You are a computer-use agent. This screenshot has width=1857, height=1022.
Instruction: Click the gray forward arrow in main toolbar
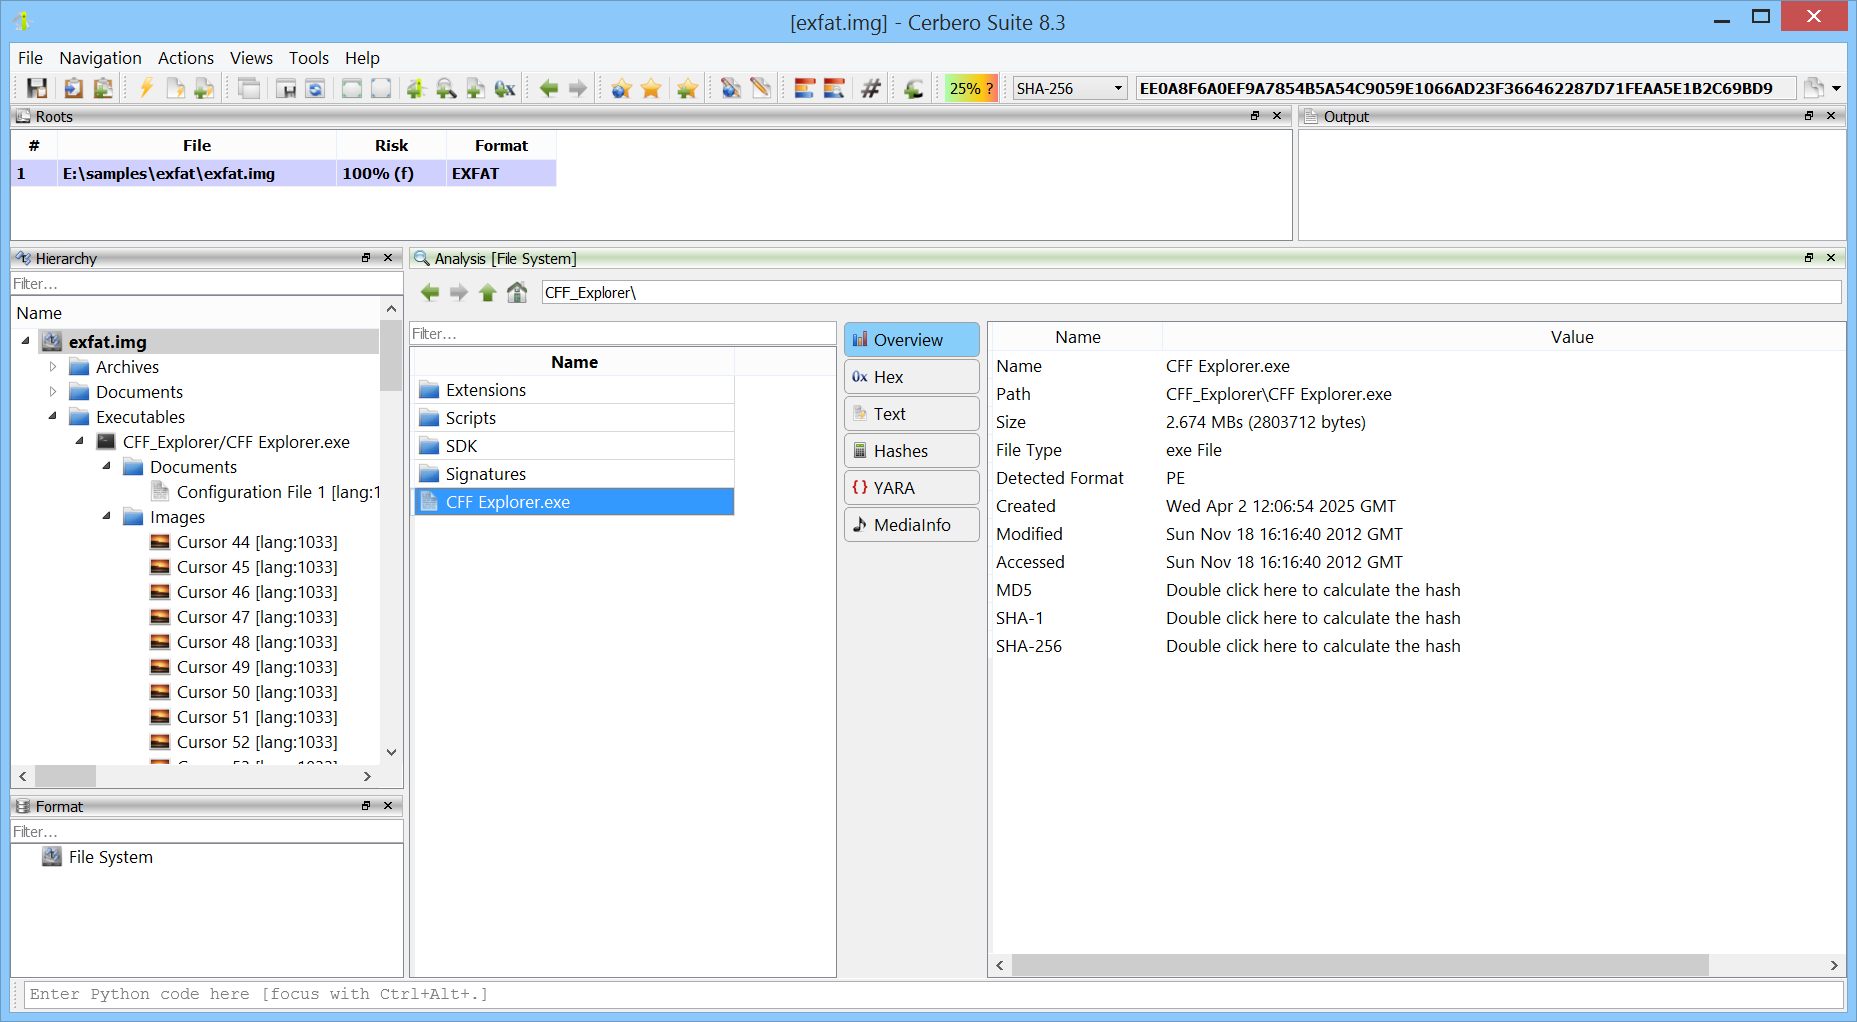point(578,88)
